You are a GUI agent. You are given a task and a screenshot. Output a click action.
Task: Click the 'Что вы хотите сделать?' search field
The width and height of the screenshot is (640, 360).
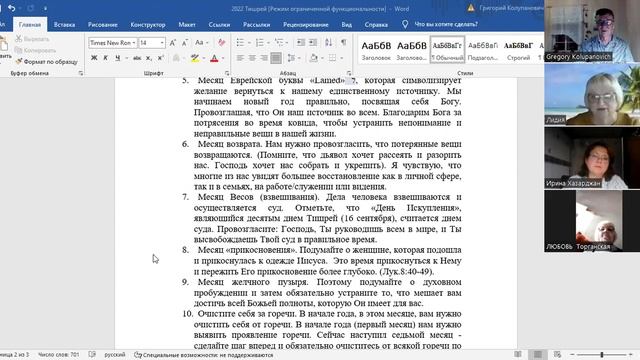coord(446,24)
